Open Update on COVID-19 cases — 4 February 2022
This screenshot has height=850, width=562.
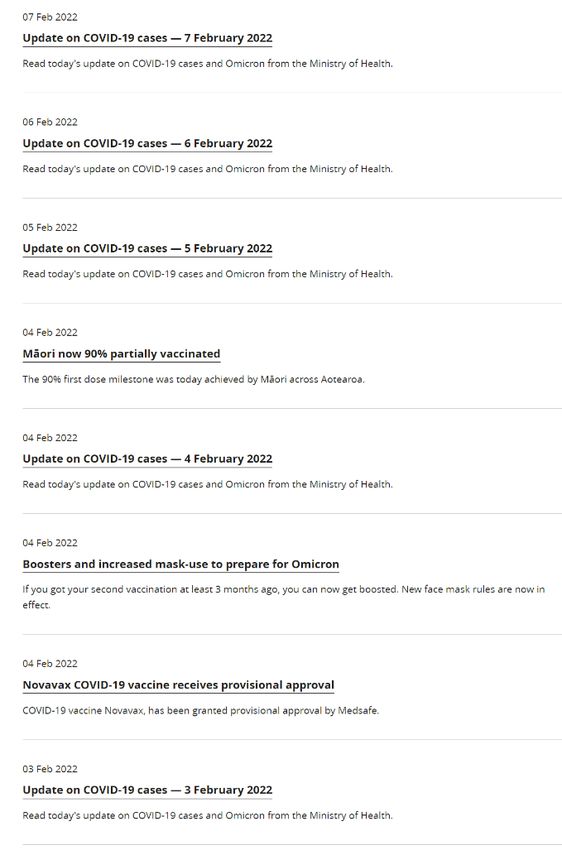pos(147,459)
